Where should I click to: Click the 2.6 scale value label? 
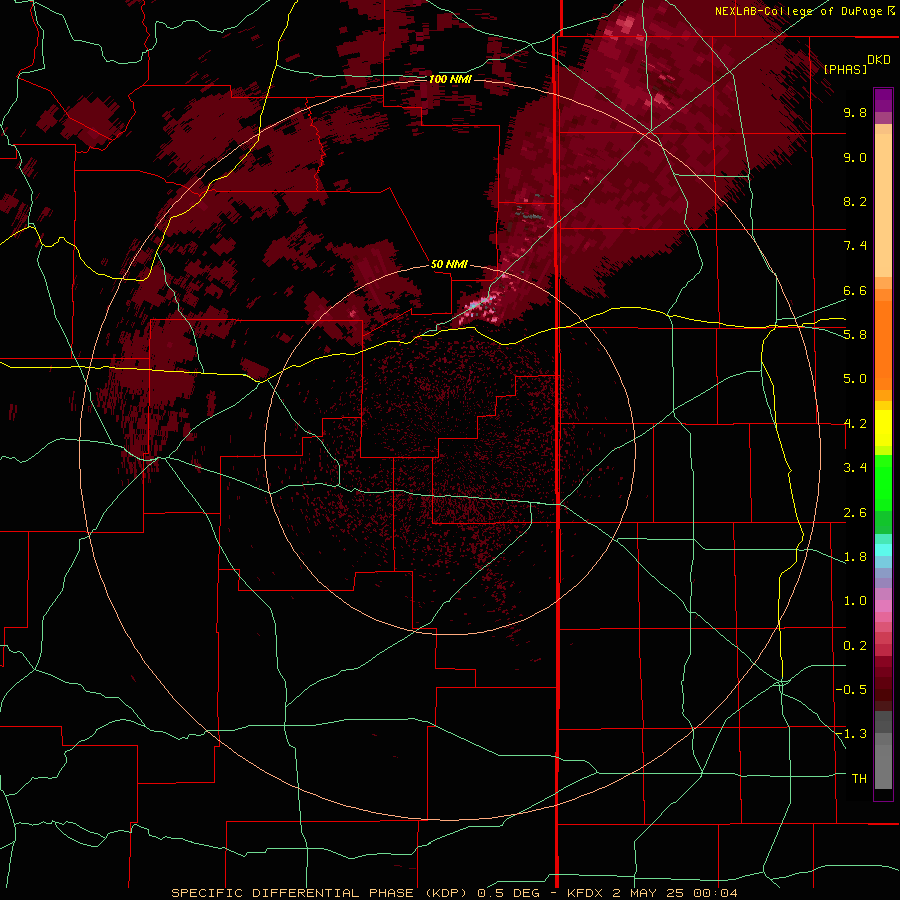tap(855, 513)
